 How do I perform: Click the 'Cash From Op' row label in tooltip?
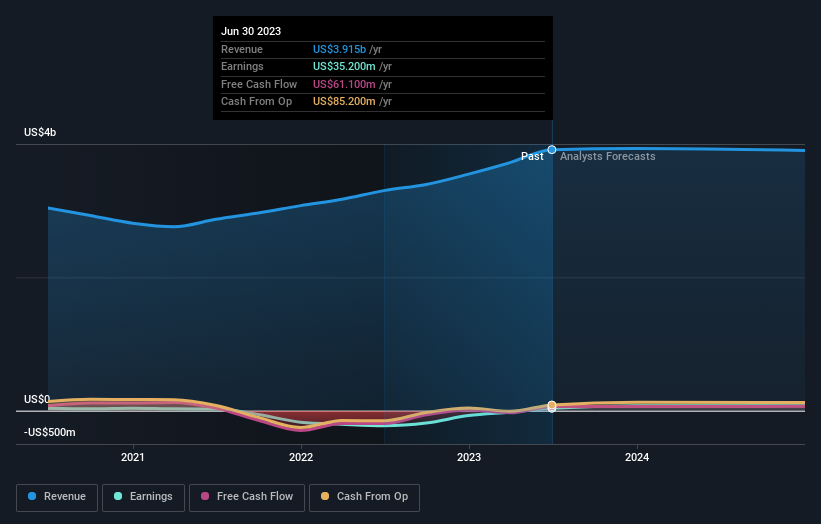pyautogui.click(x=257, y=102)
